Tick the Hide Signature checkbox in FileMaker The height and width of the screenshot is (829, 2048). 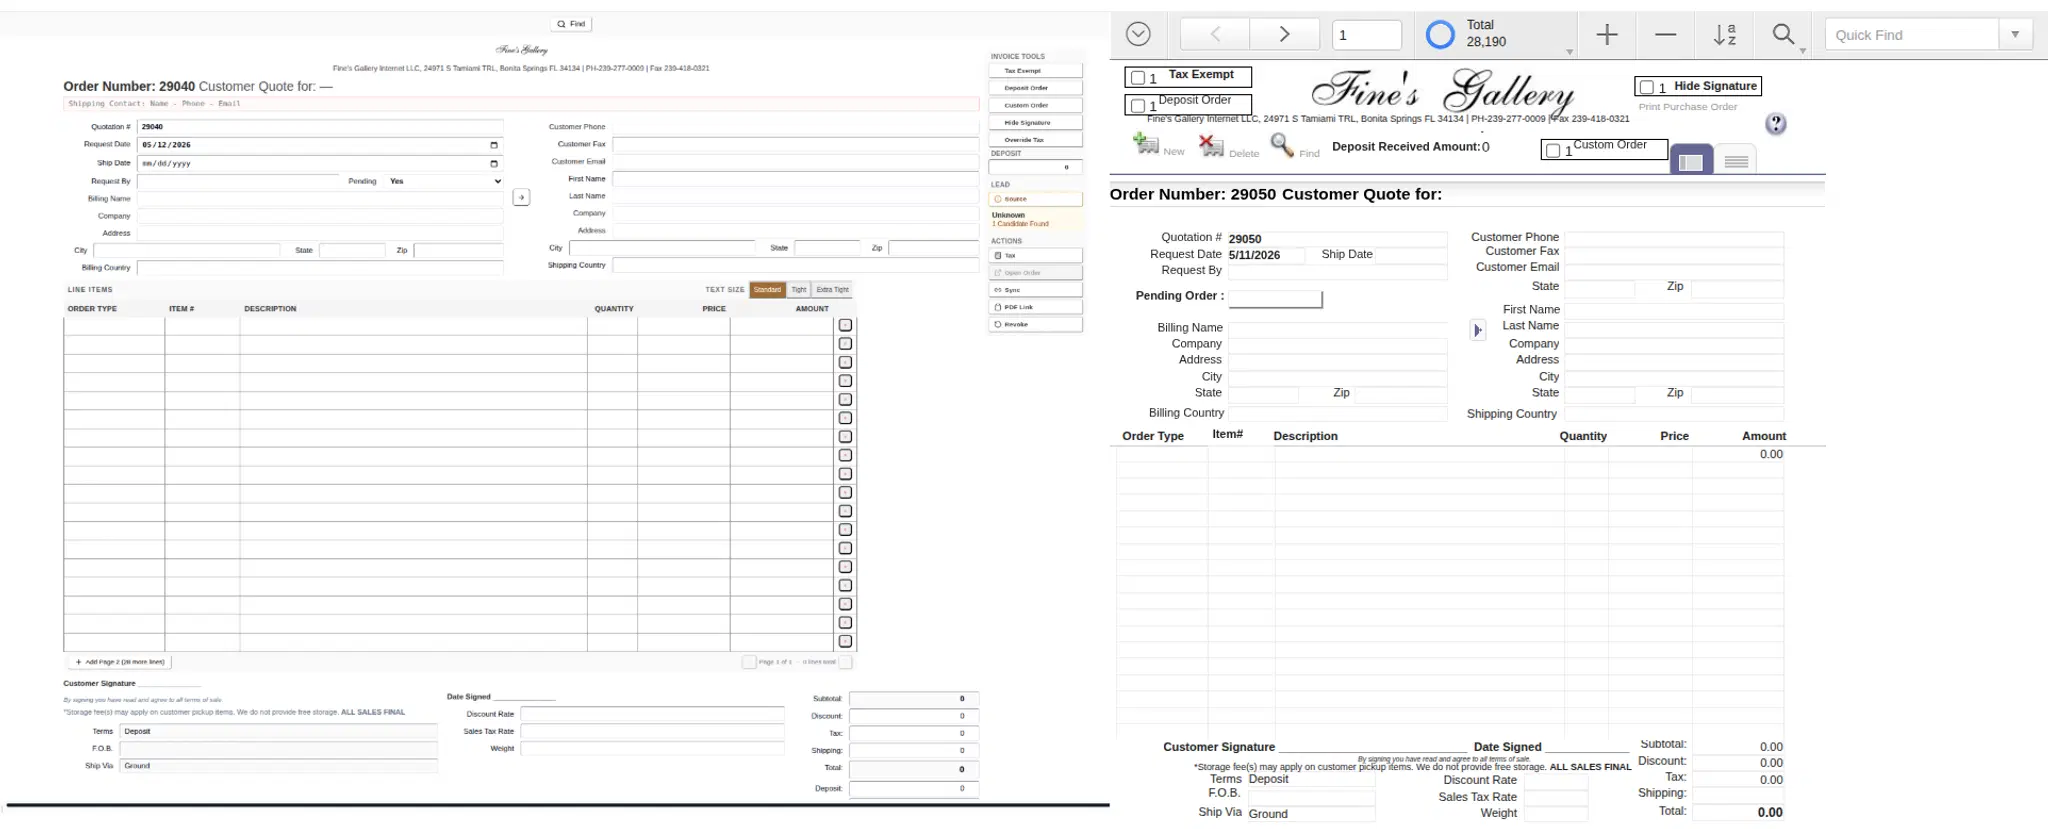point(1647,87)
